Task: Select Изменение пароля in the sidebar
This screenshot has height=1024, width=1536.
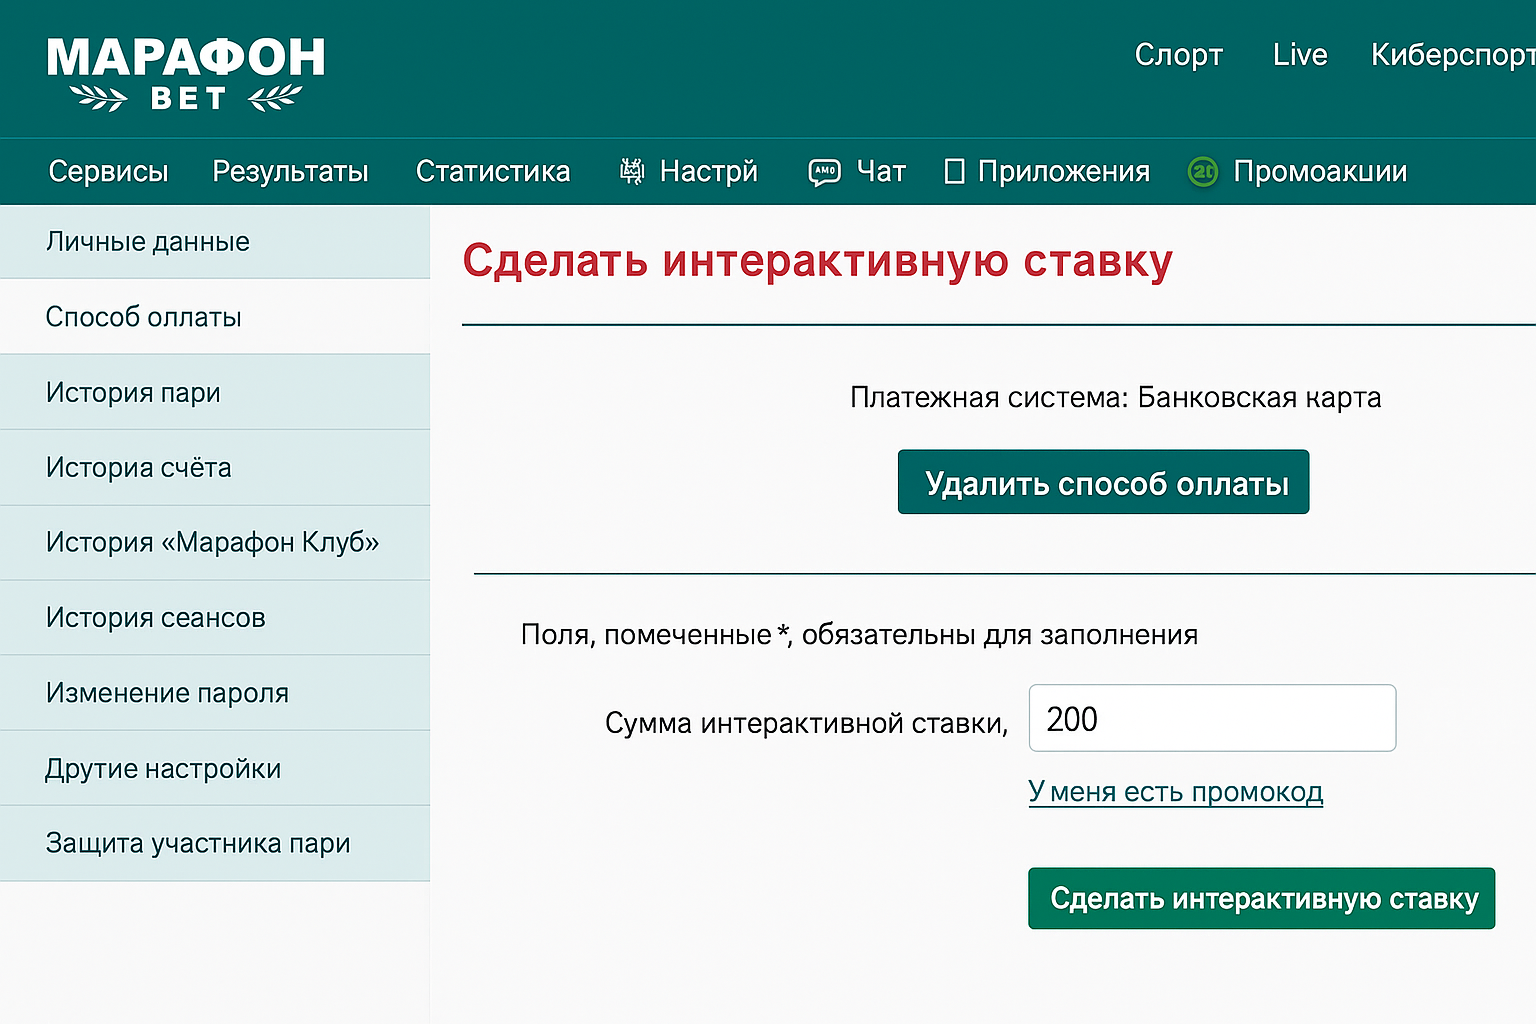Action: click(167, 693)
